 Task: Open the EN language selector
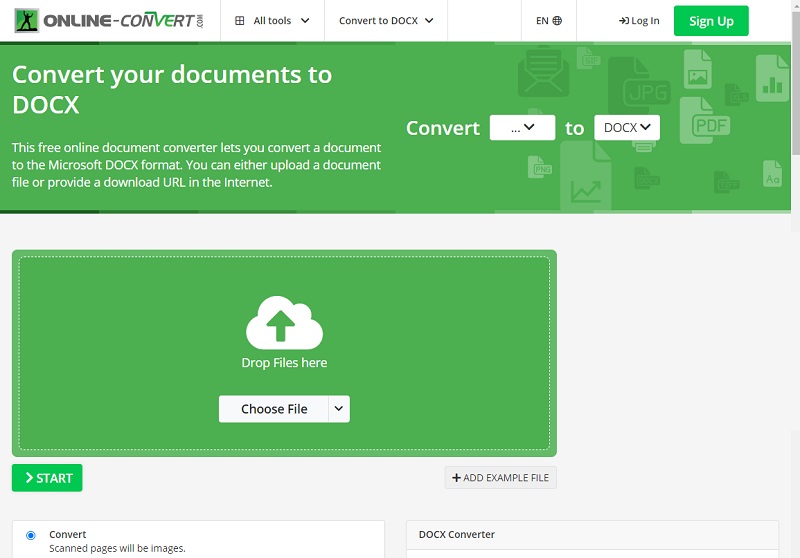tap(548, 21)
